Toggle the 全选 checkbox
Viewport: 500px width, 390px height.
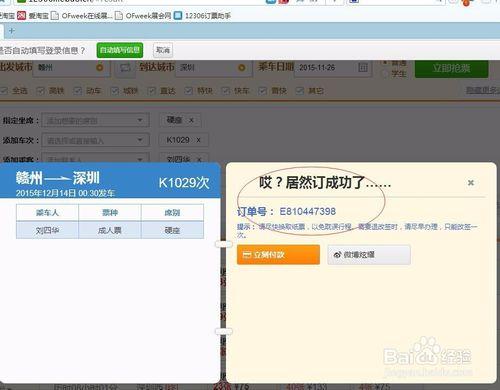click(5, 90)
